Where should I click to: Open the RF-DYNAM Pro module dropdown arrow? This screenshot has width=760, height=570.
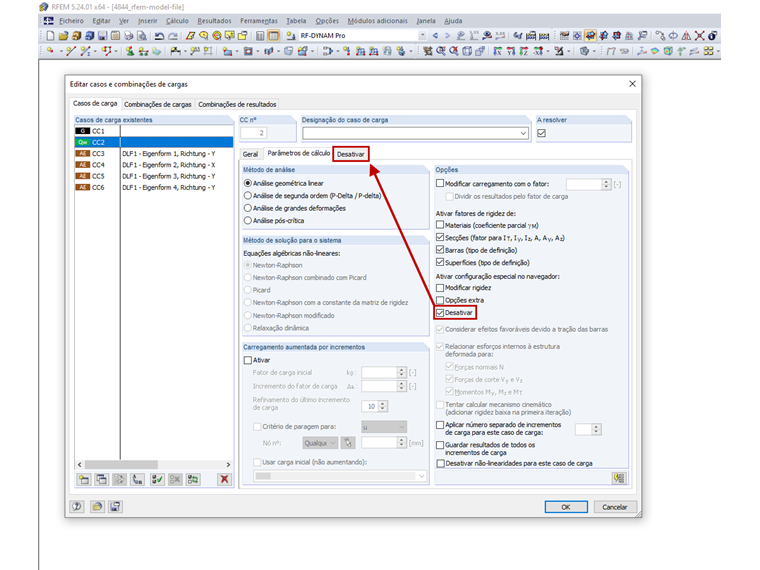click(423, 35)
